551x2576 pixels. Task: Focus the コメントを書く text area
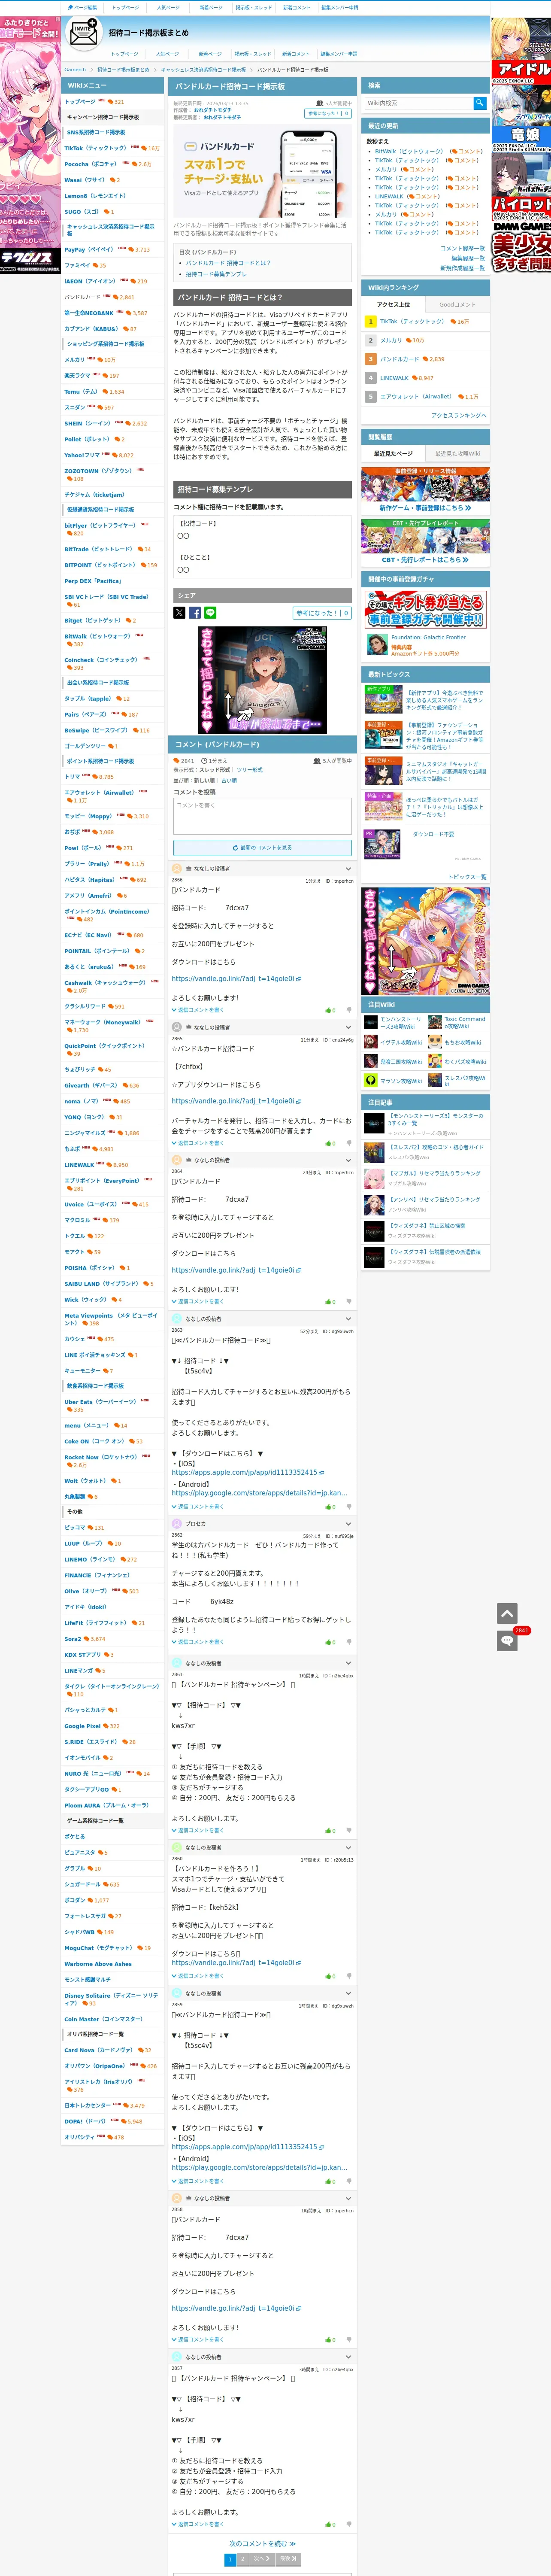262,817
